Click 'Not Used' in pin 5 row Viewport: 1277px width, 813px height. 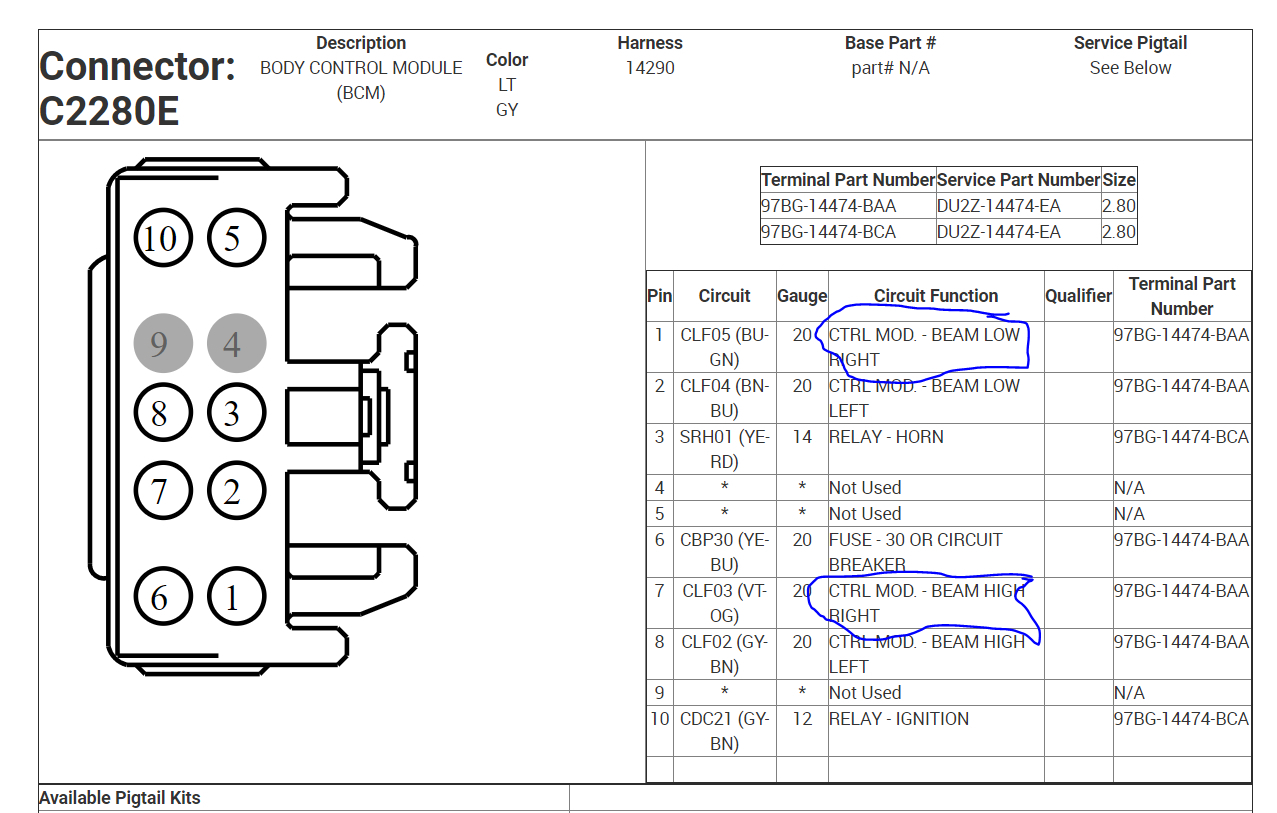(865, 514)
